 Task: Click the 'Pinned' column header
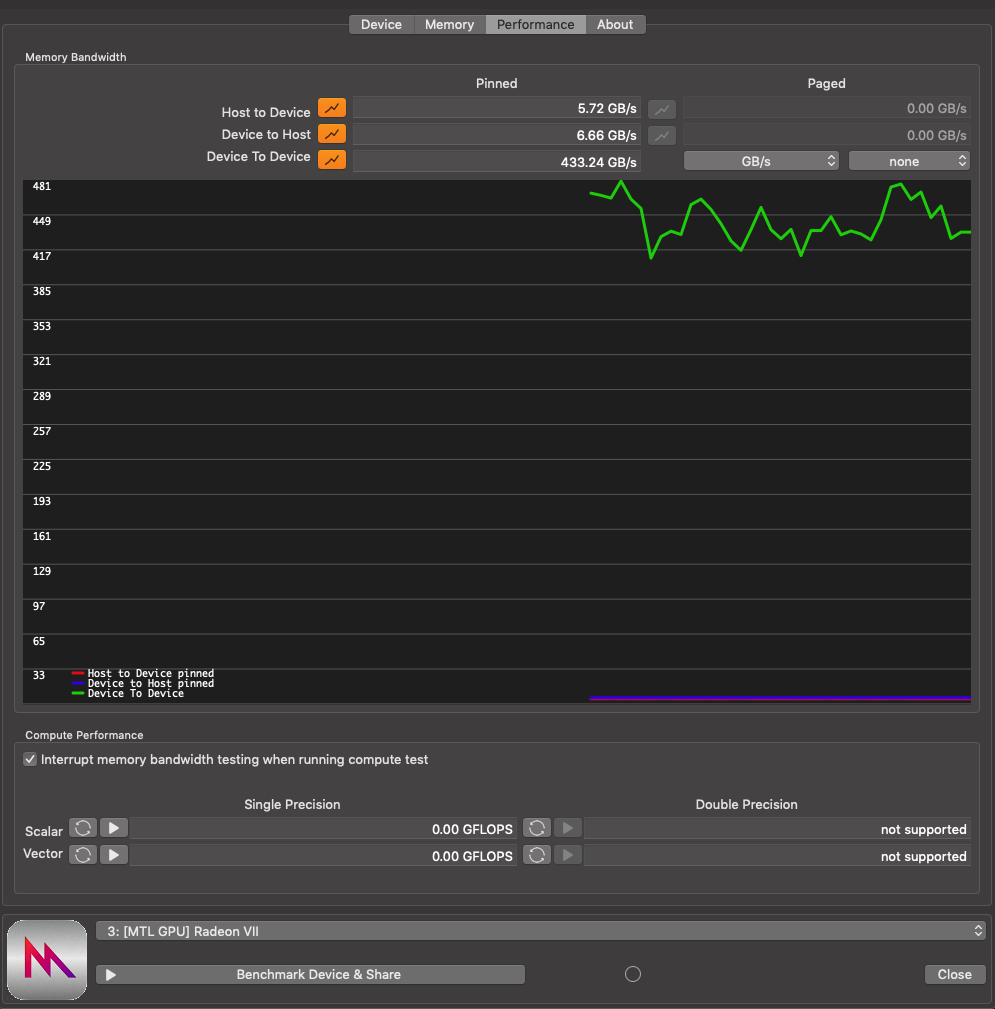(496, 83)
